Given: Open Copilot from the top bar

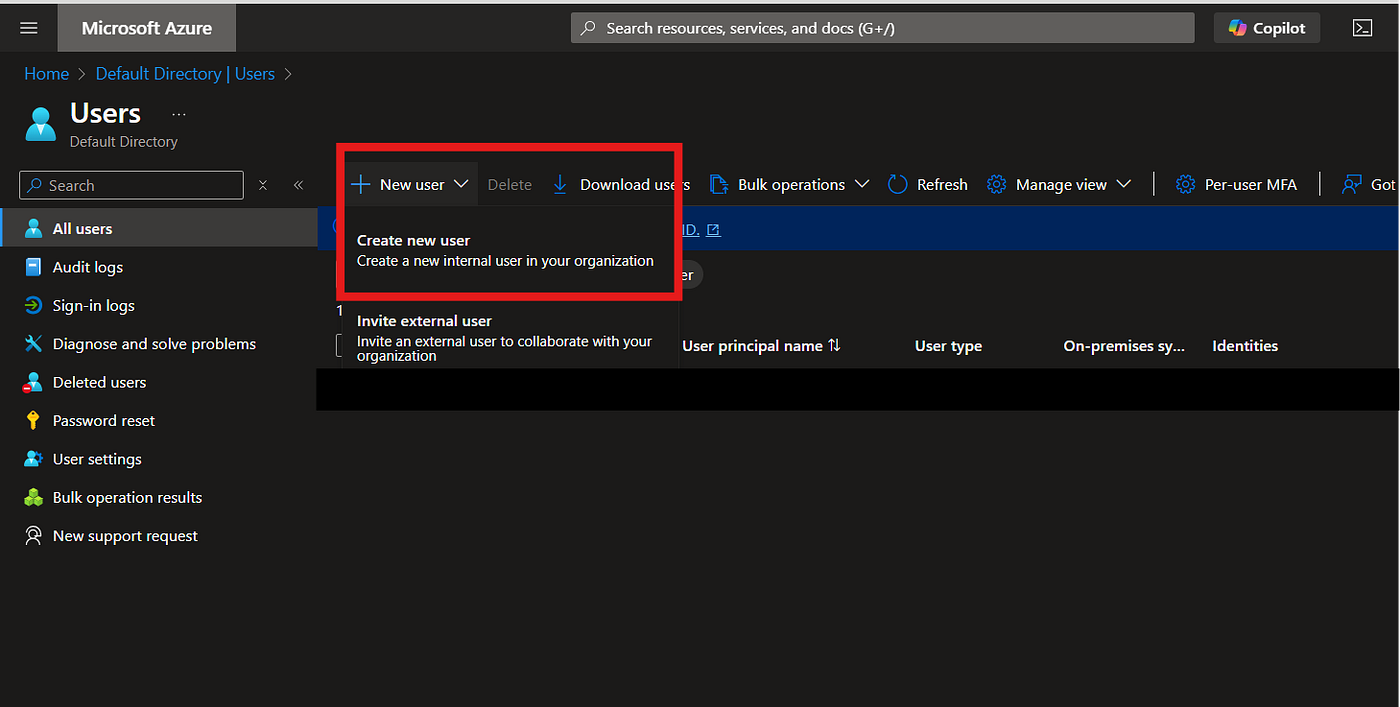Looking at the screenshot, I should click(1267, 28).
